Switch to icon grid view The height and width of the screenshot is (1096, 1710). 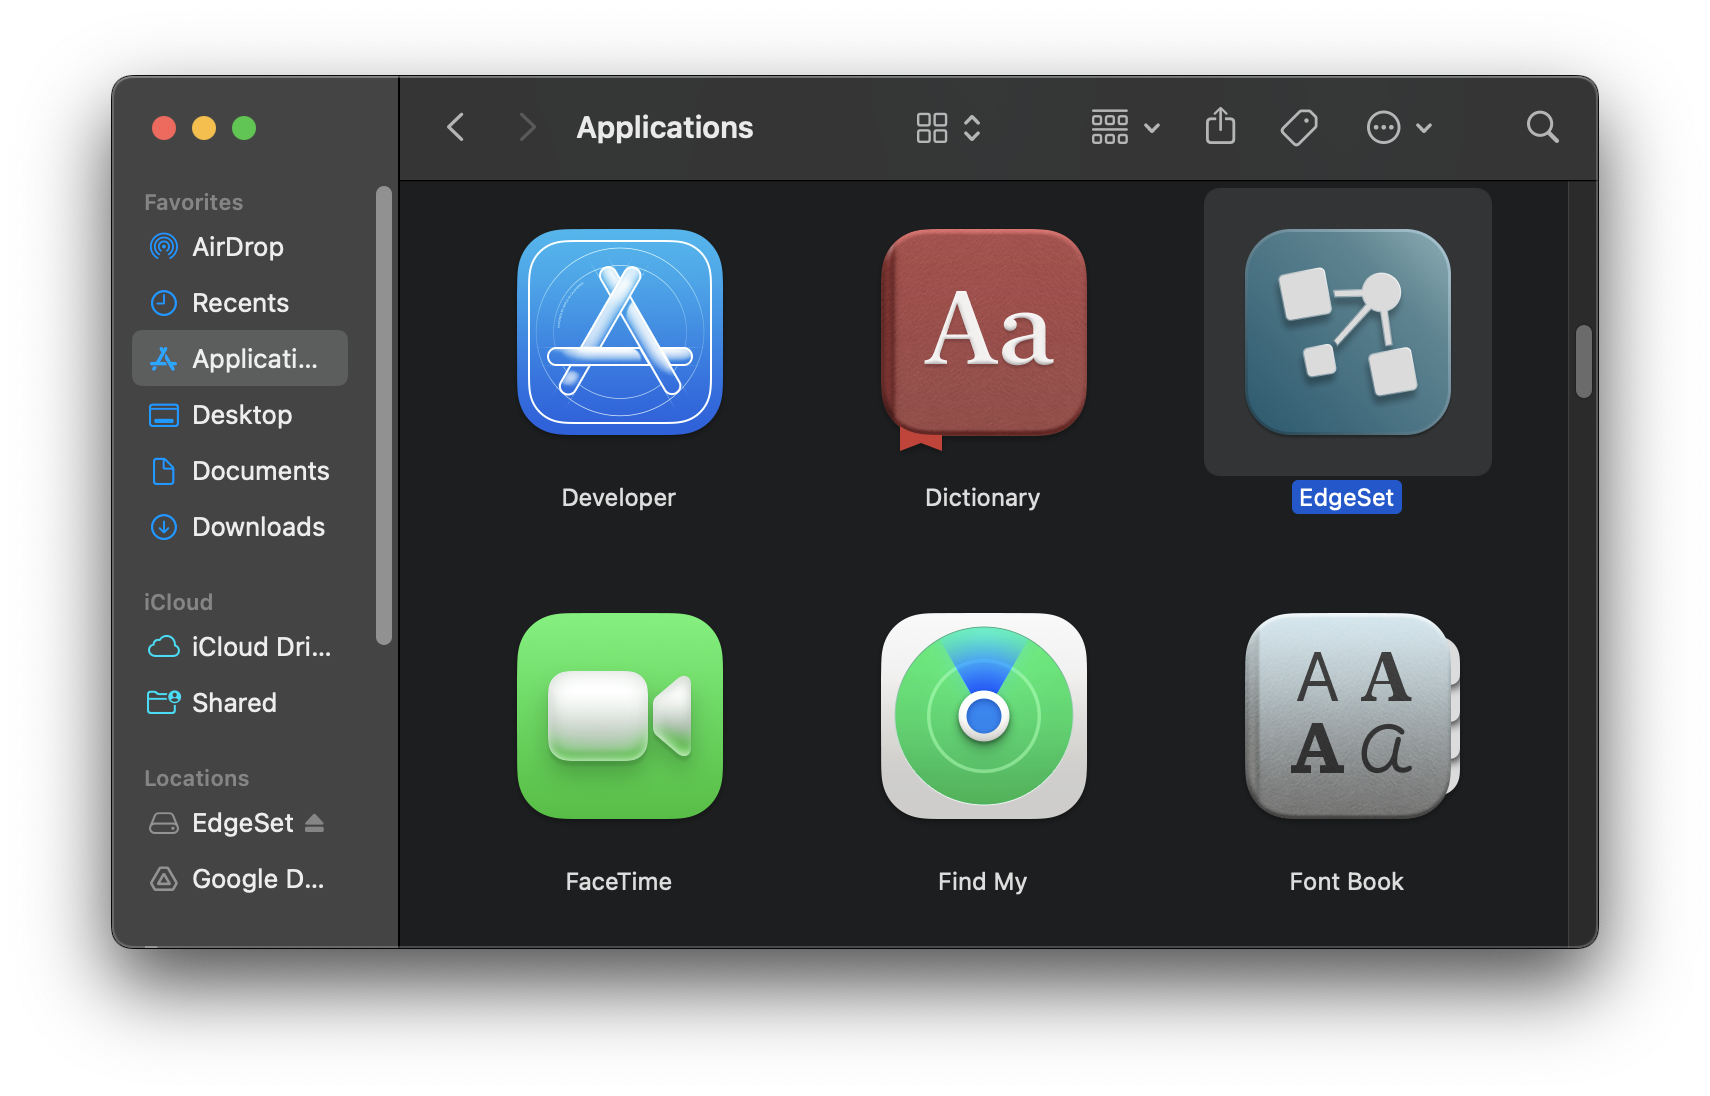coord(932,127)
